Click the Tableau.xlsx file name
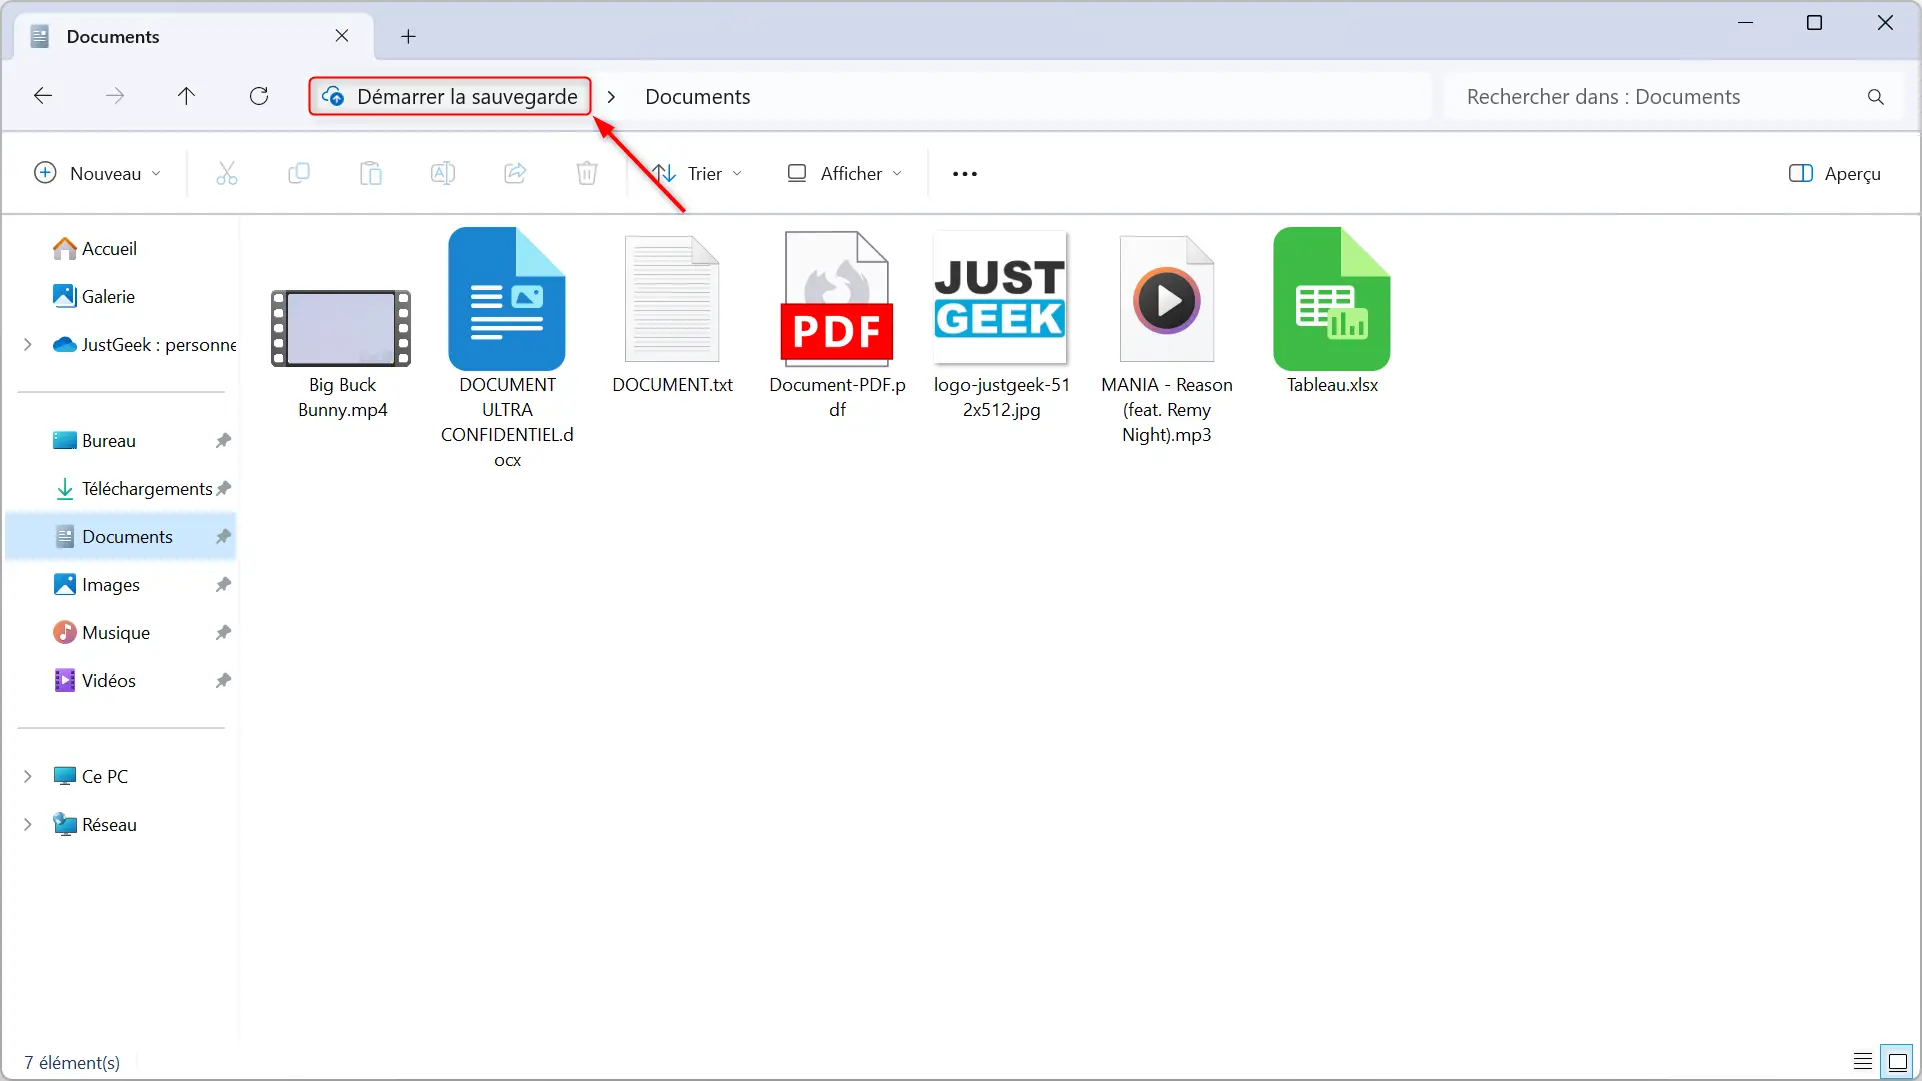This screenshot has width=1922, height=1081. coord(1332,385)
